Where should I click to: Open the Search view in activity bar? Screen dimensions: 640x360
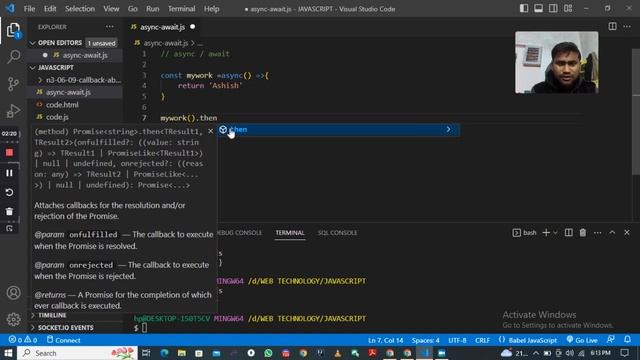13,56
